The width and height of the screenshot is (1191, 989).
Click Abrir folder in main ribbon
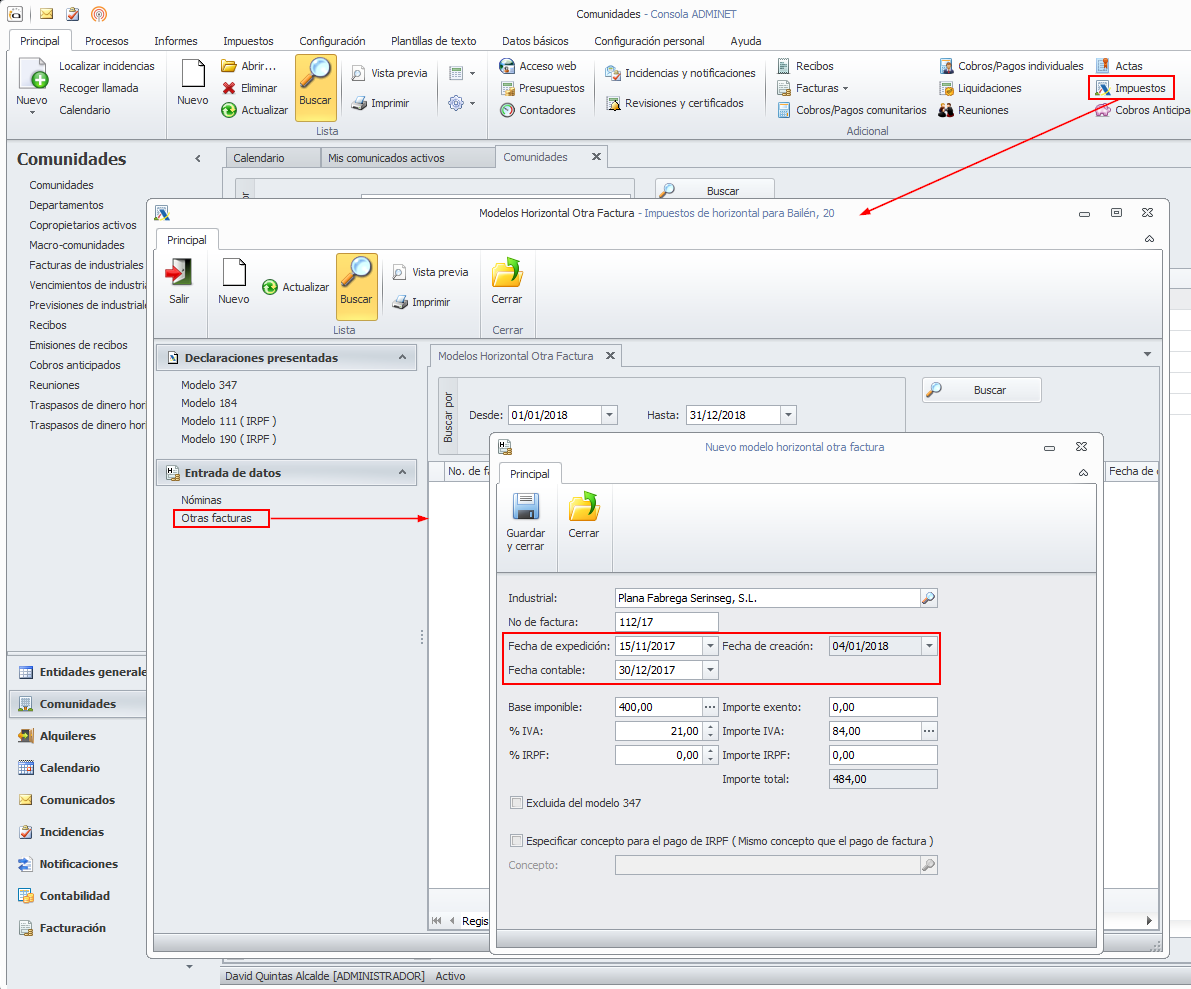229,66
